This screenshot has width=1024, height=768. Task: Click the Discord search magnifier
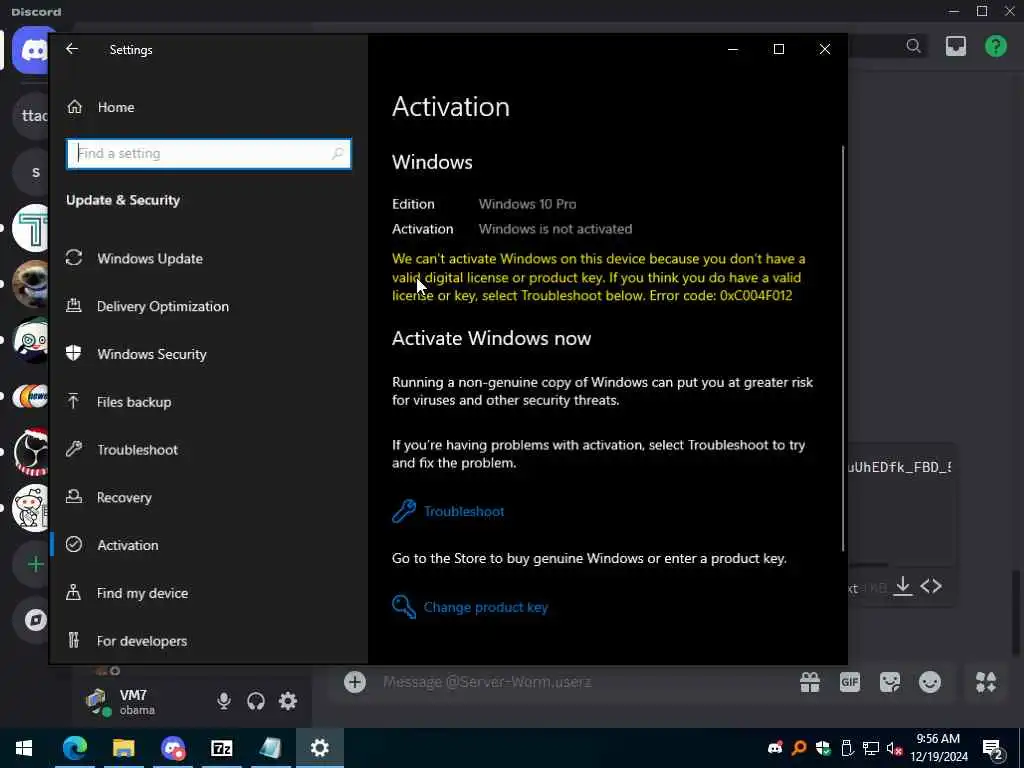(x=914, y=46)
